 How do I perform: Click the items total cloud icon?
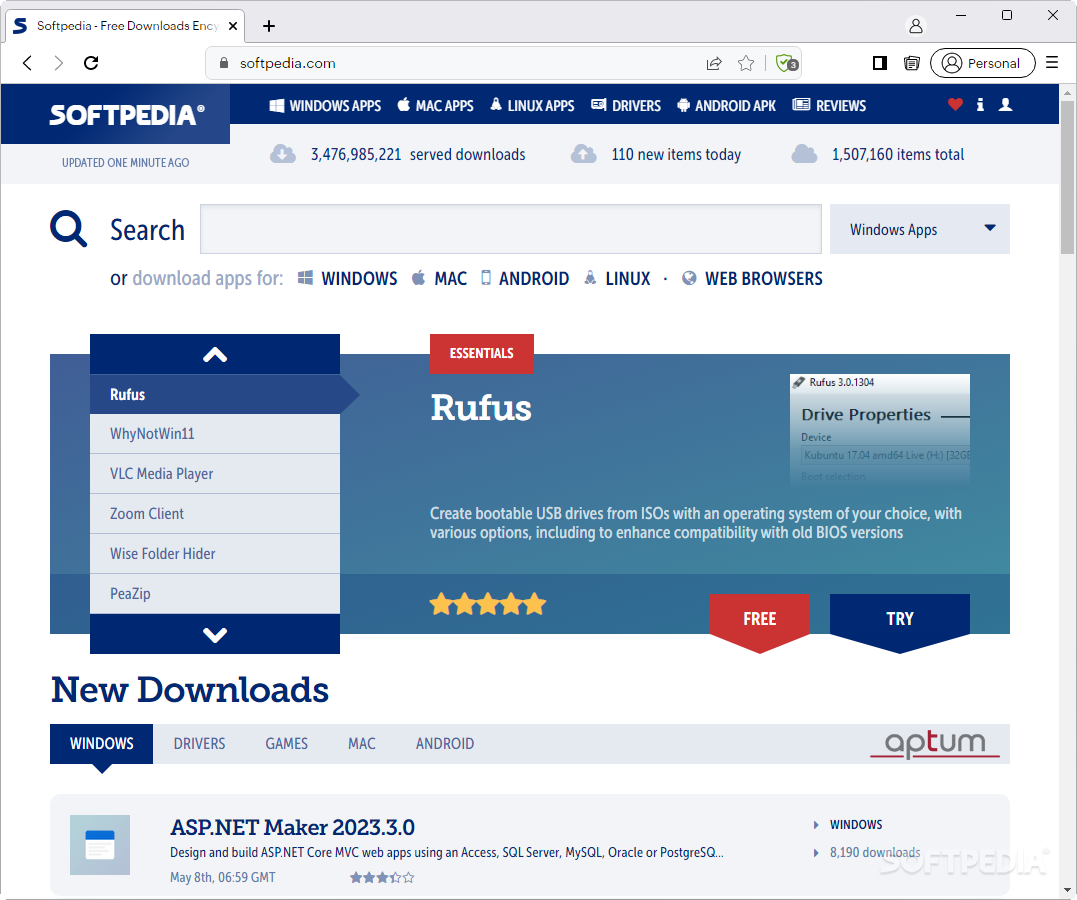click(x=804, y=154)
